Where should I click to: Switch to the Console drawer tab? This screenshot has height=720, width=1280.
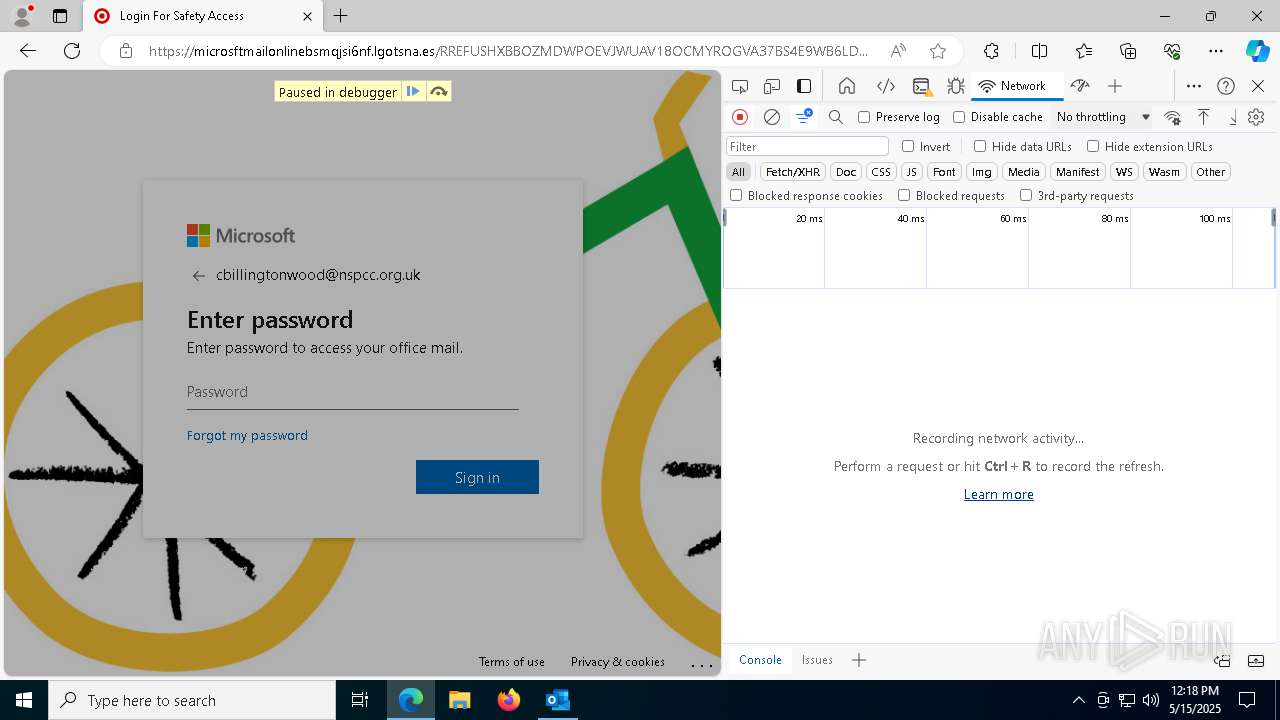(760, 660)
